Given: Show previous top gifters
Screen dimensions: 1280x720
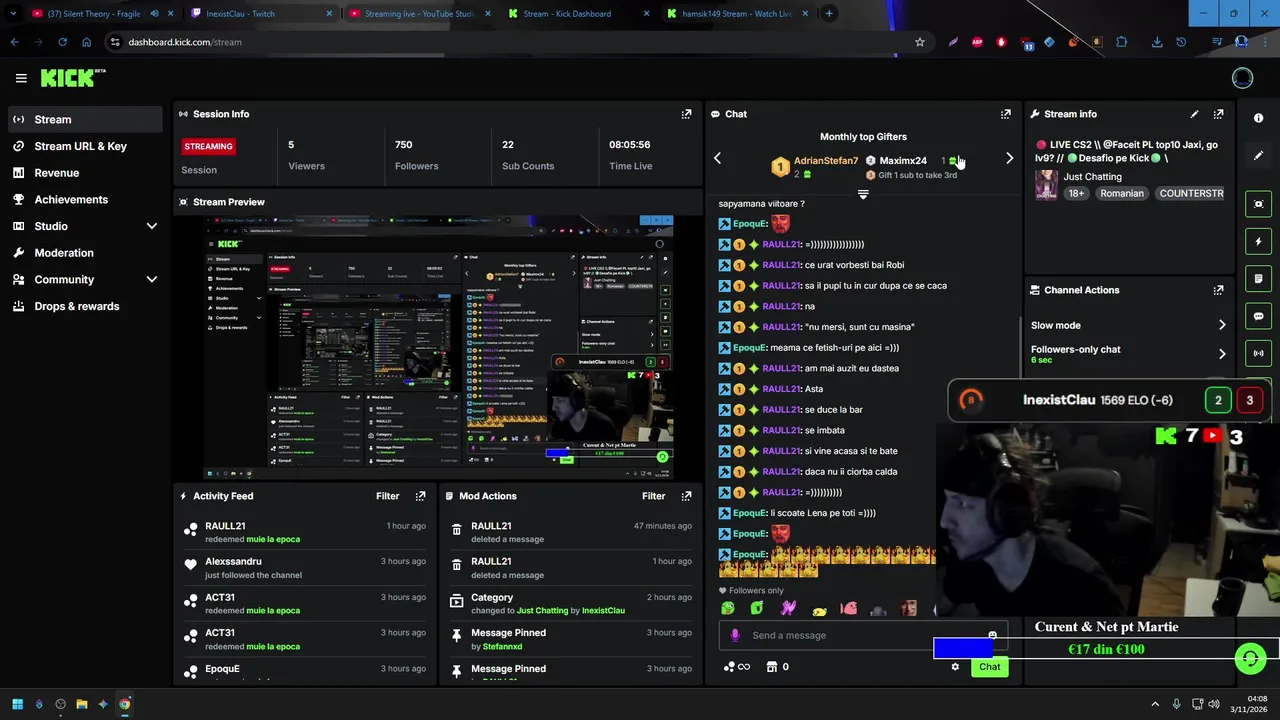Looking at the screenshot, I should tap(717, 158).
